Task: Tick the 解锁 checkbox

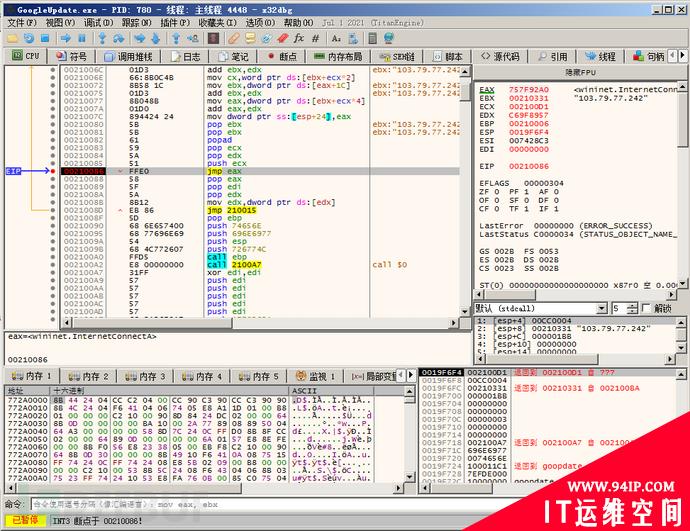Action: click(646, 308)
